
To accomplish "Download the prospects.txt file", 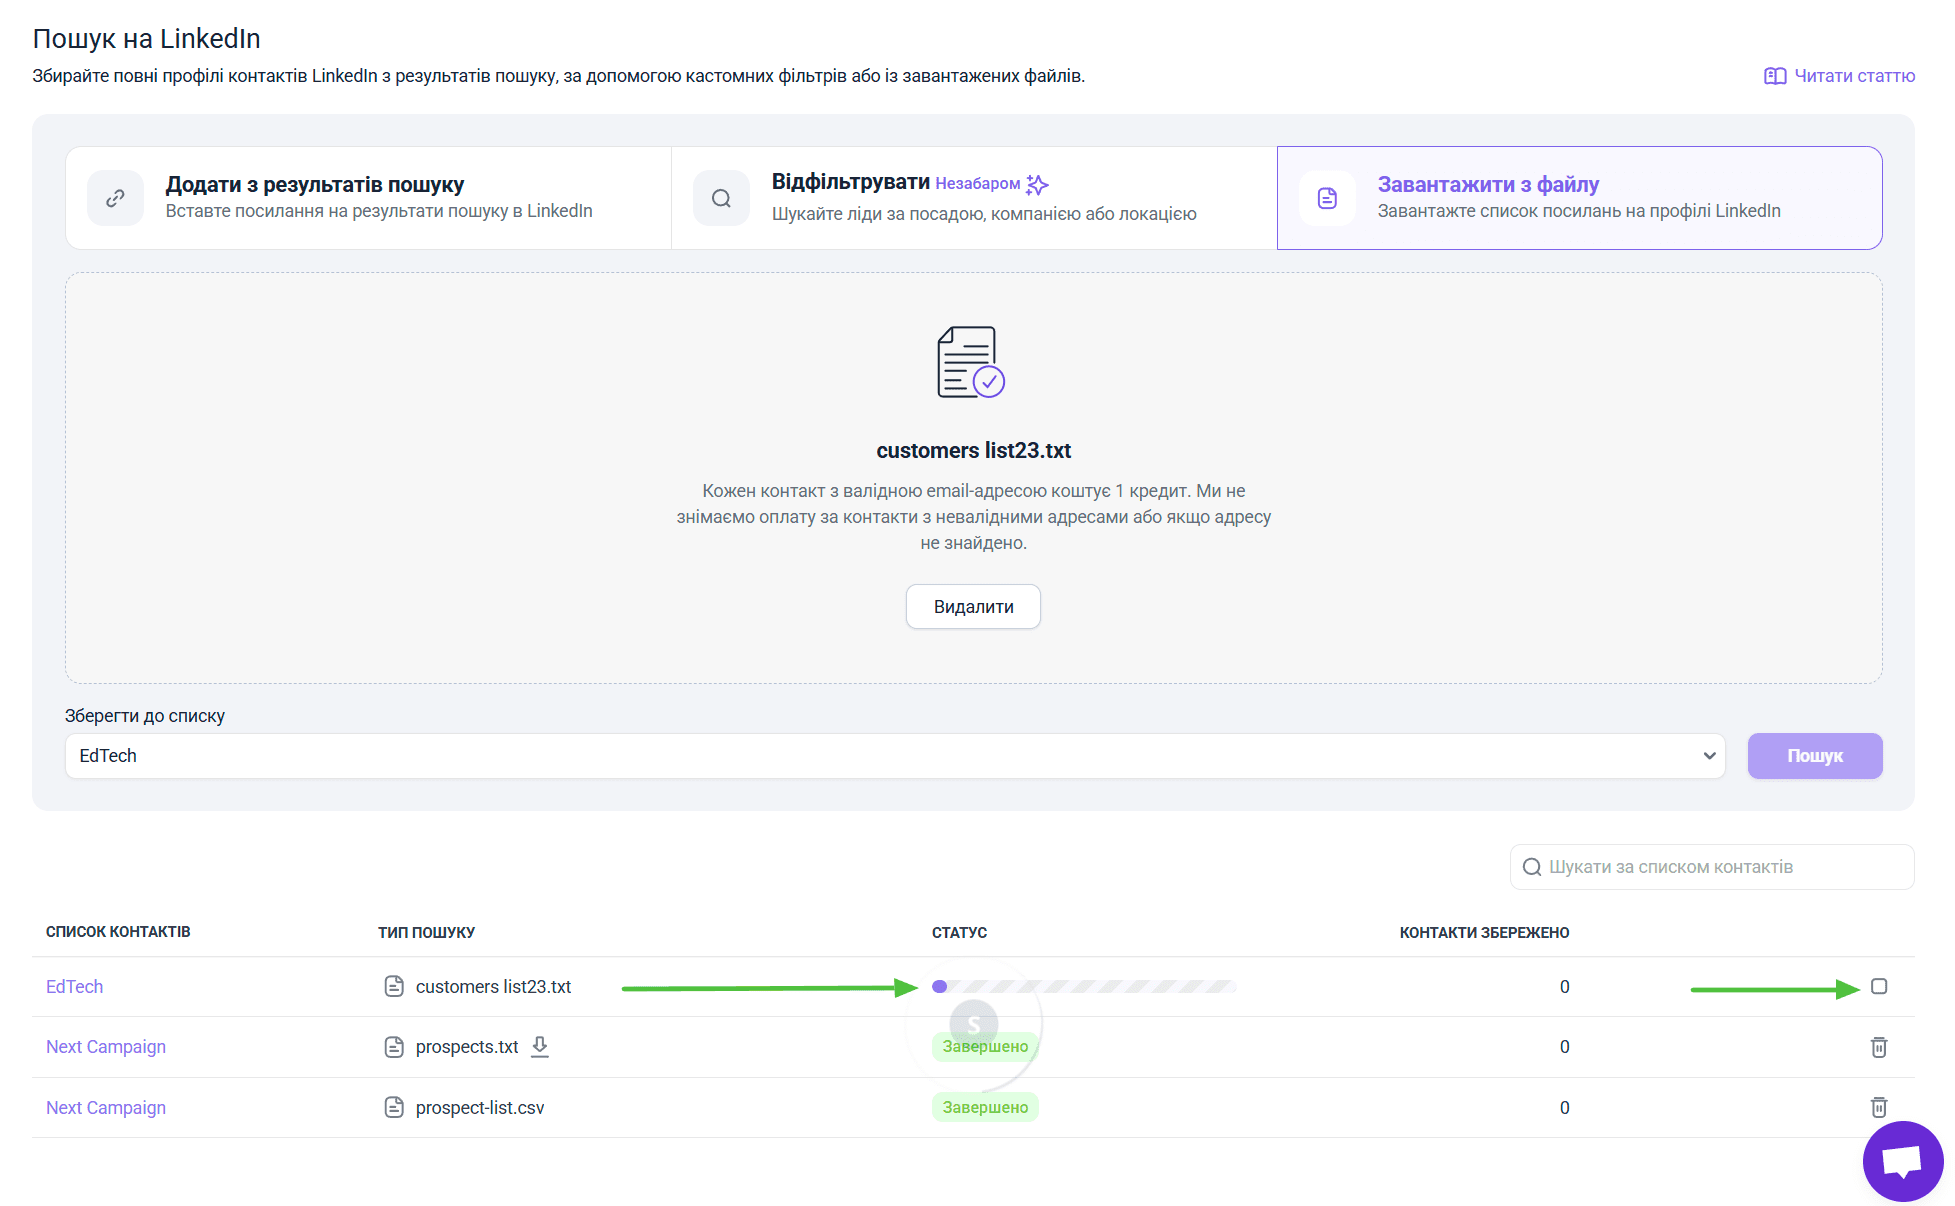I will 540,1046.
